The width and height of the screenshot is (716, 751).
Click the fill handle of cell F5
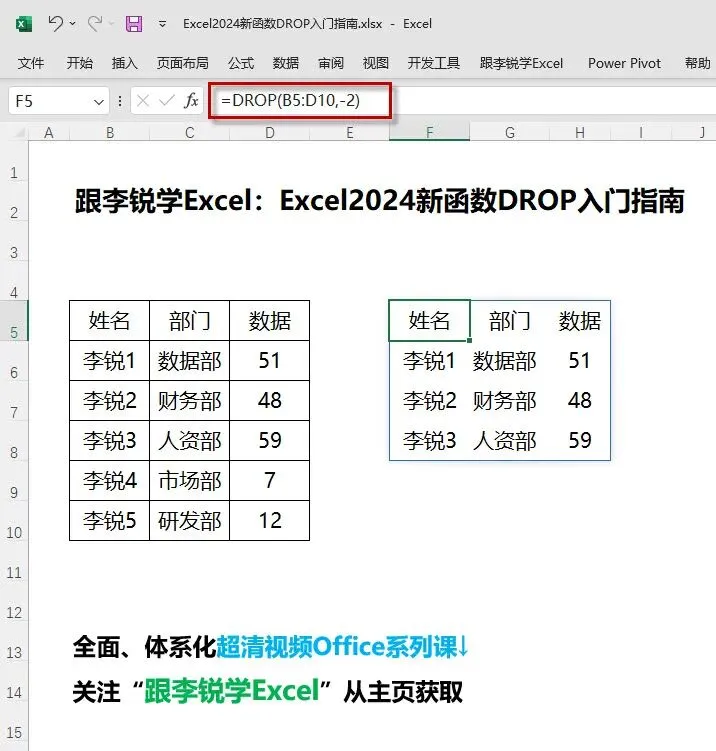[x=469, y=341]
